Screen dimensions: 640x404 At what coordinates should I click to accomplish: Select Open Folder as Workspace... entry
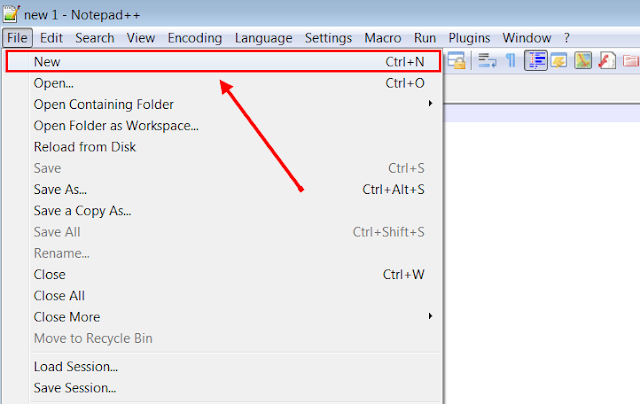pyautogui.click(x=224, y=126)
